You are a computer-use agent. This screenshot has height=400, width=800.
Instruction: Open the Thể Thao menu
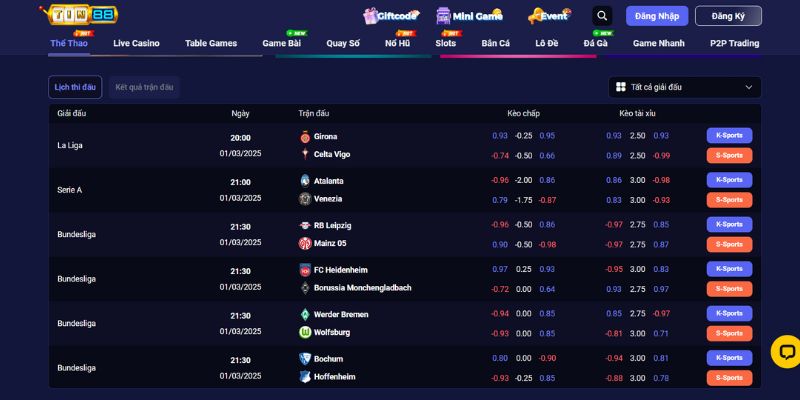pyautogui.click(x=69, y=43)
